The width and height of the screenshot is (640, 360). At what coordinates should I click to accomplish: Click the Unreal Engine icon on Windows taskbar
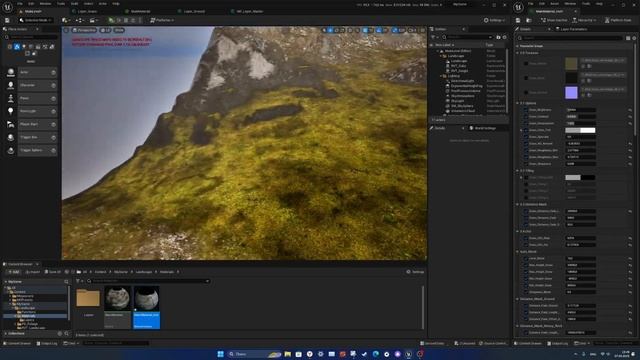pos(409,354)
